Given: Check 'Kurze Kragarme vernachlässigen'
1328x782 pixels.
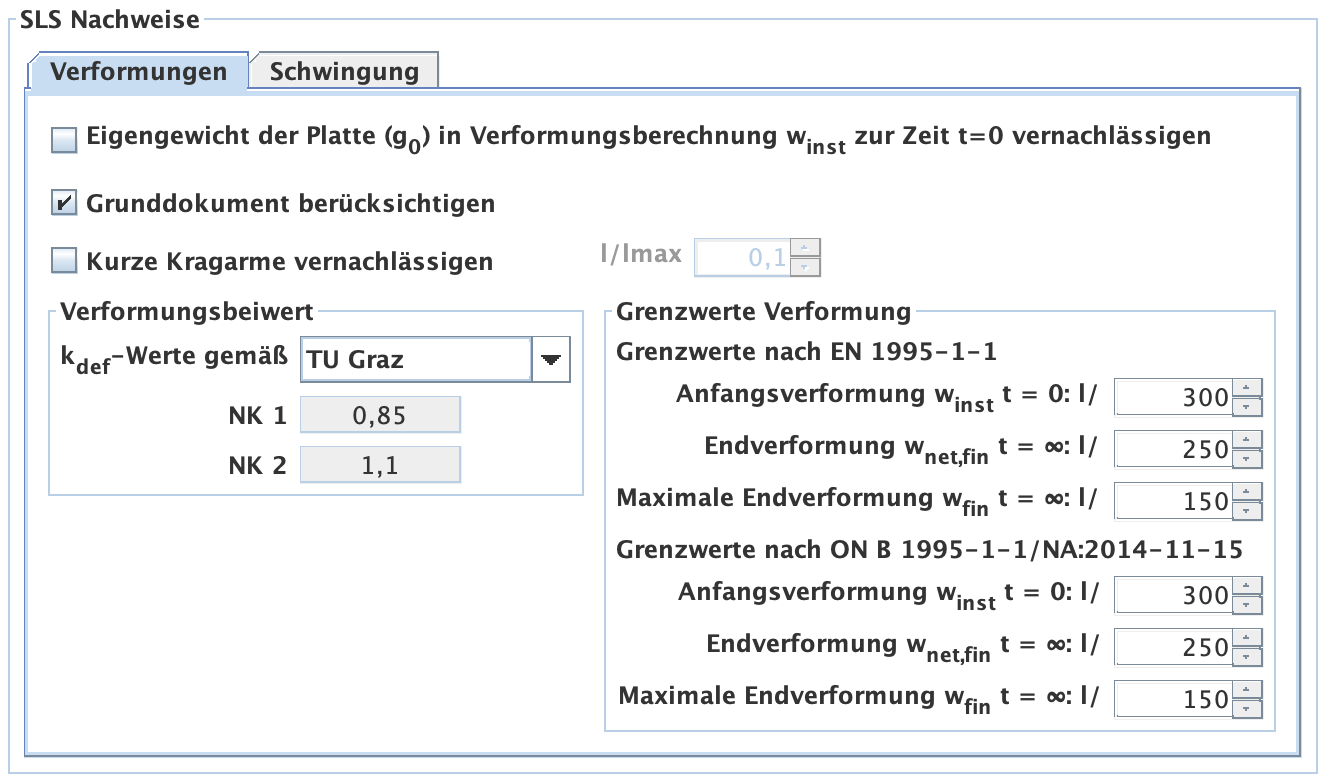Looking at the screenshot, I should (x=63, y=261).
